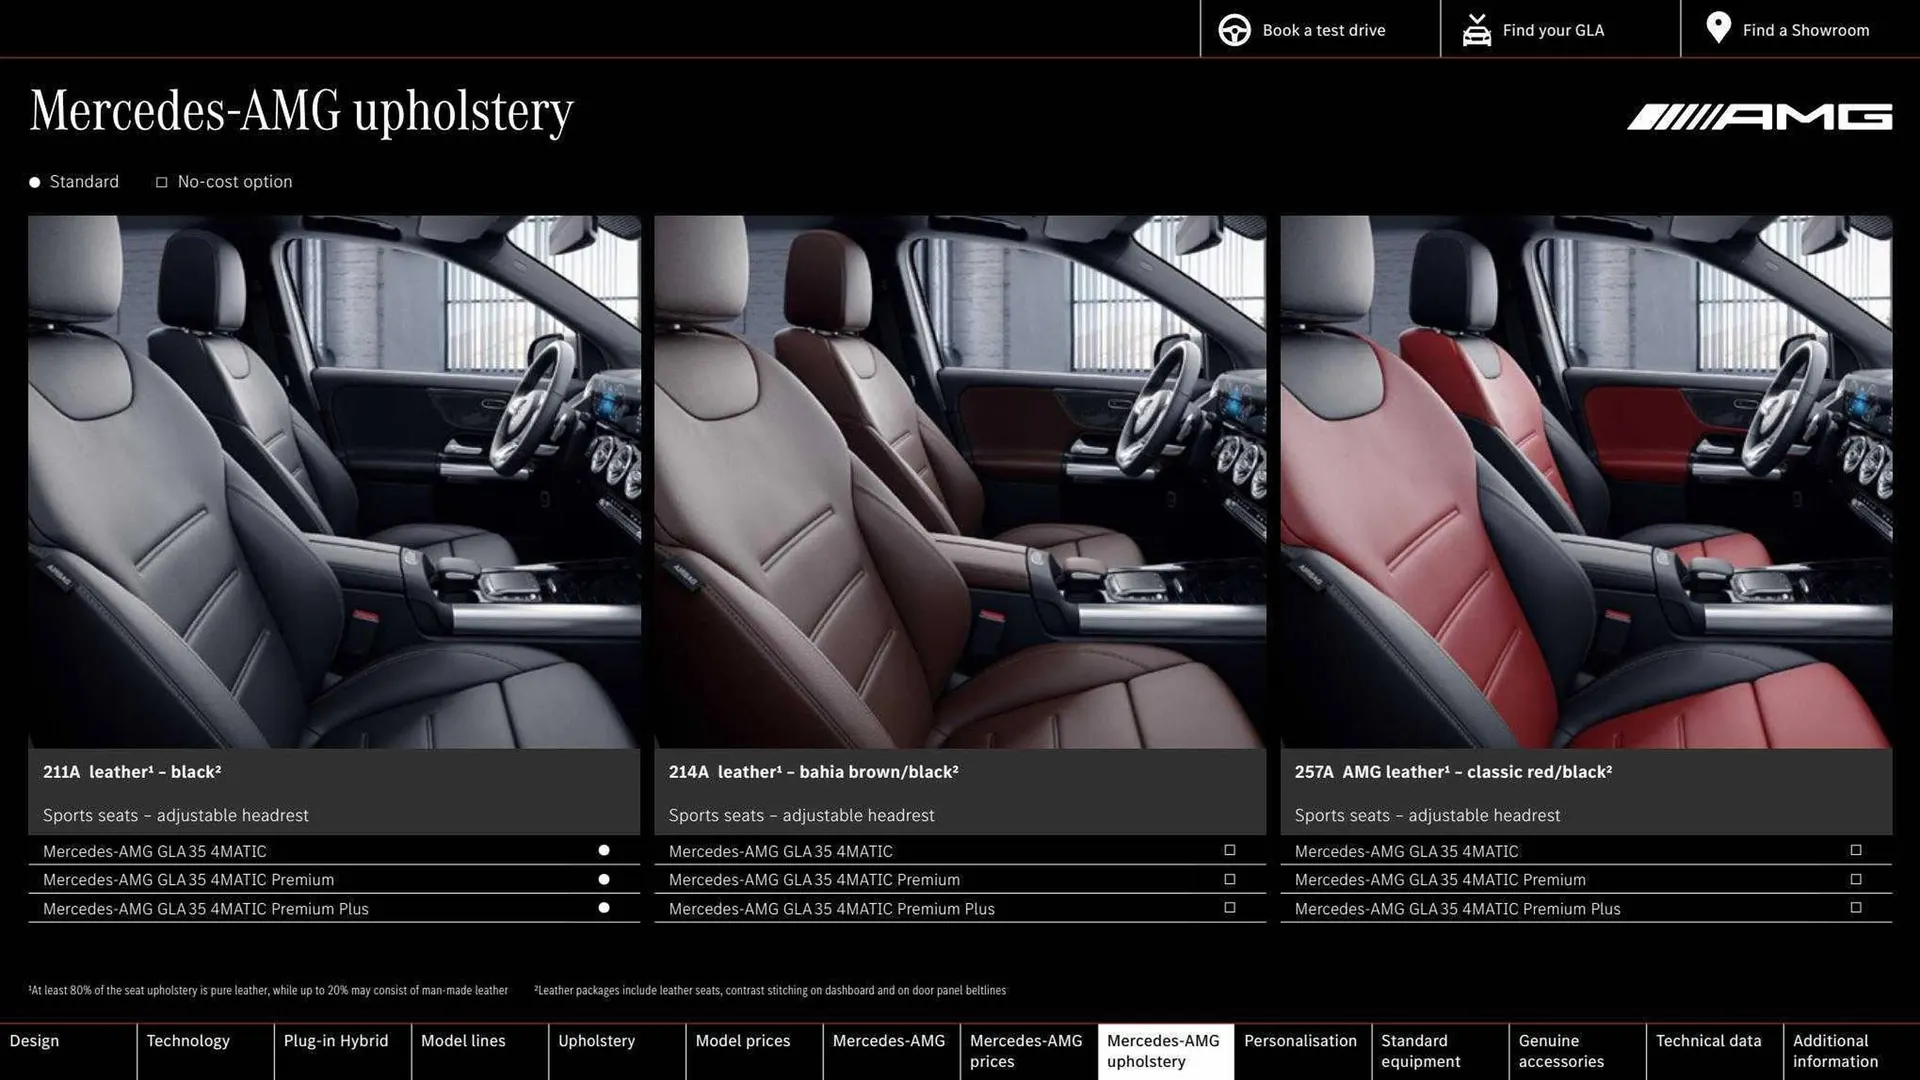1920x1080 pixels.
Task: Select bahia brown option for Mercedes-AMG GLA 35 4MATIC
Action: [x=1229, y=850]
